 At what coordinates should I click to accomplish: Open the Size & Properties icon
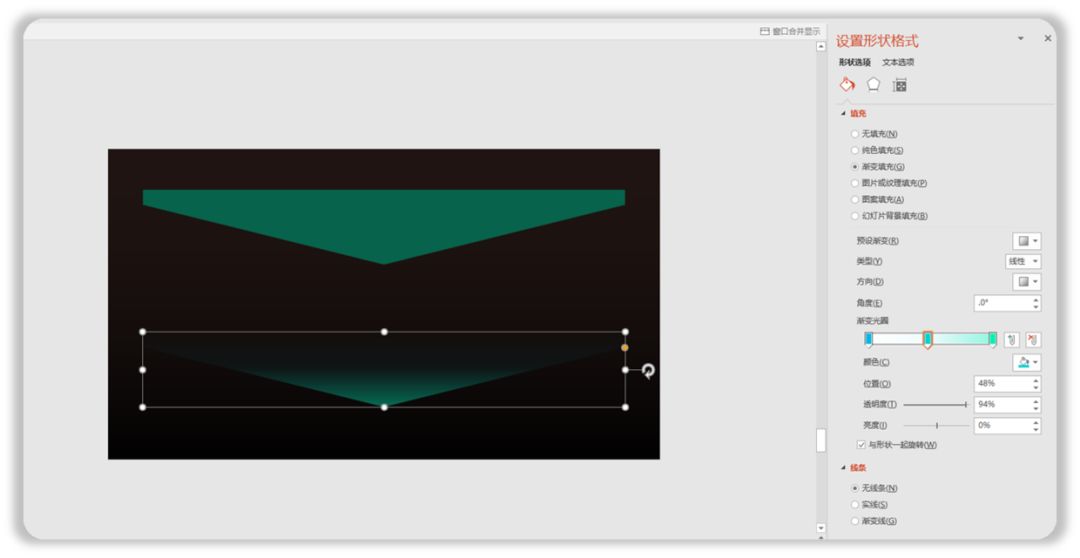[x=900, y=85]
